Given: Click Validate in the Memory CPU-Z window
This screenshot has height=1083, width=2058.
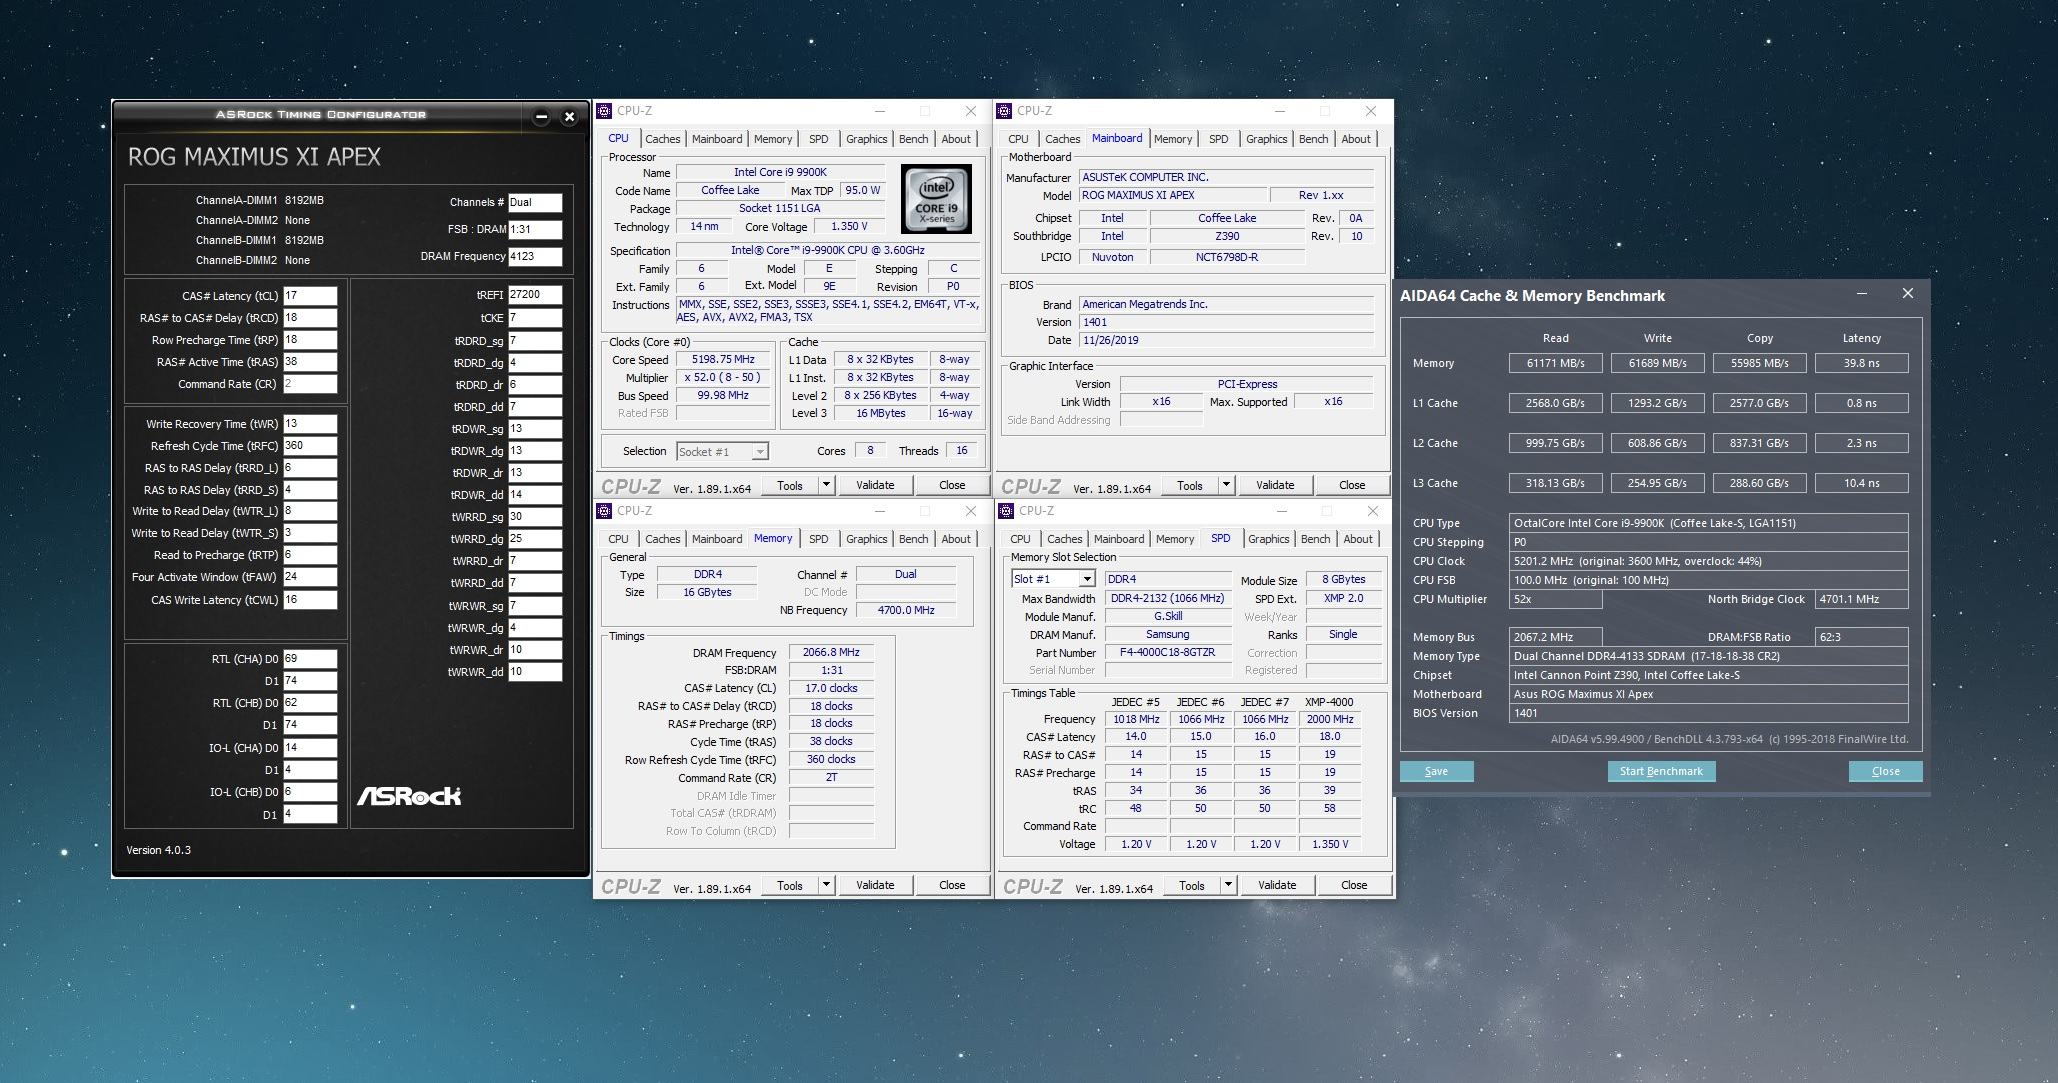Looking at the screenshot, I should pos(874,885).
